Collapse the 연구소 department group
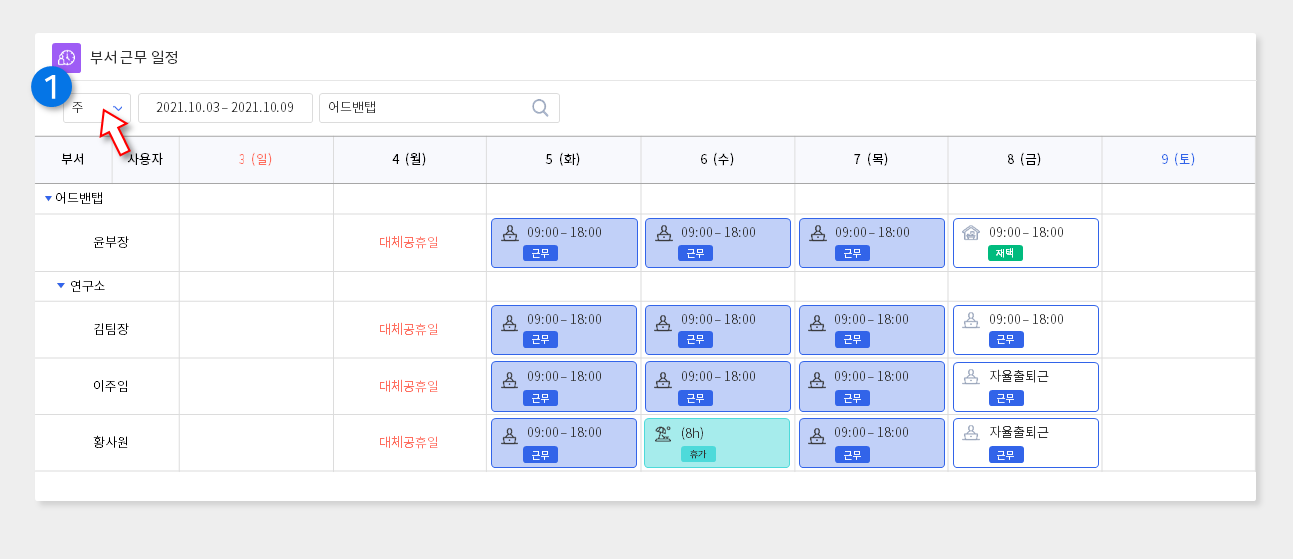Viewport: 1293px width, 559px height. tap(61, 286)
